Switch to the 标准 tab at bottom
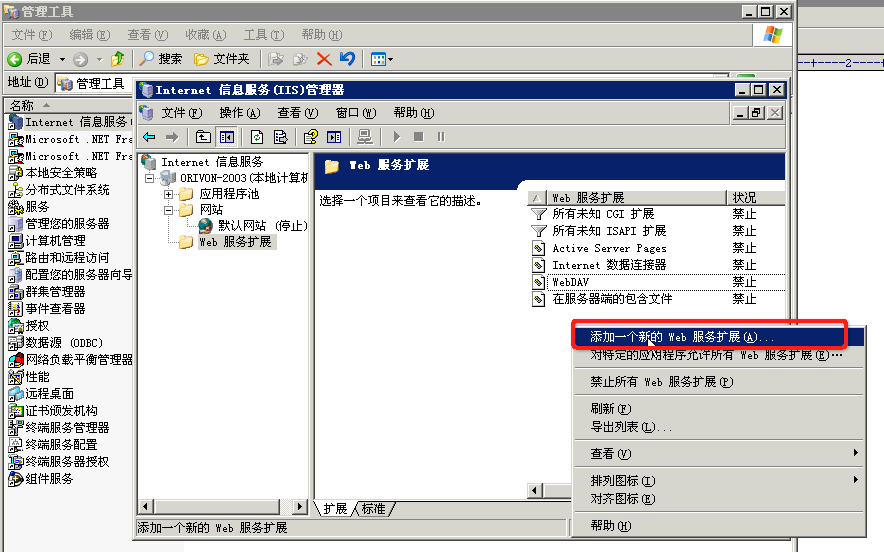The image size is (884, 552). pyautogui.click(x=374, y=509)
